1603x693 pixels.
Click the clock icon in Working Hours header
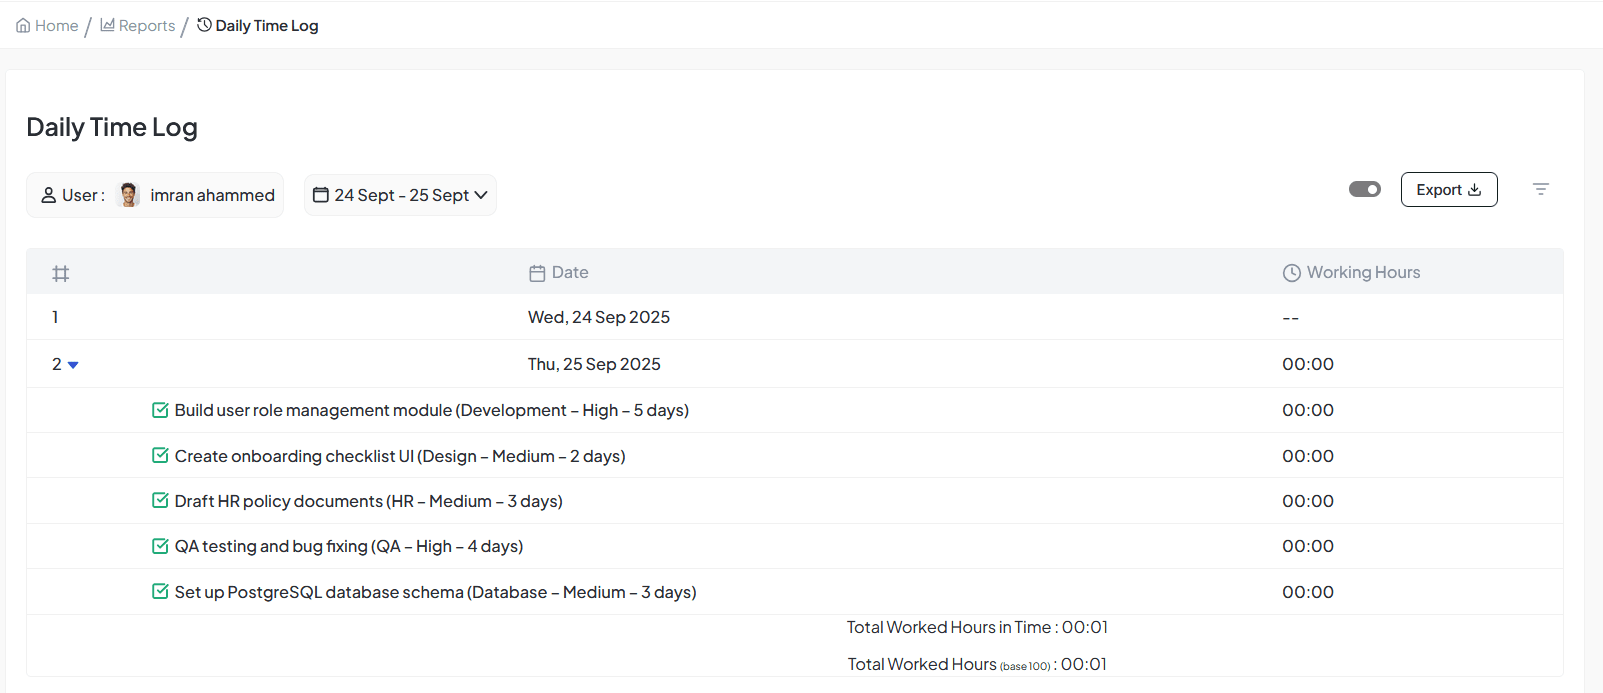tap(1291, 273)
